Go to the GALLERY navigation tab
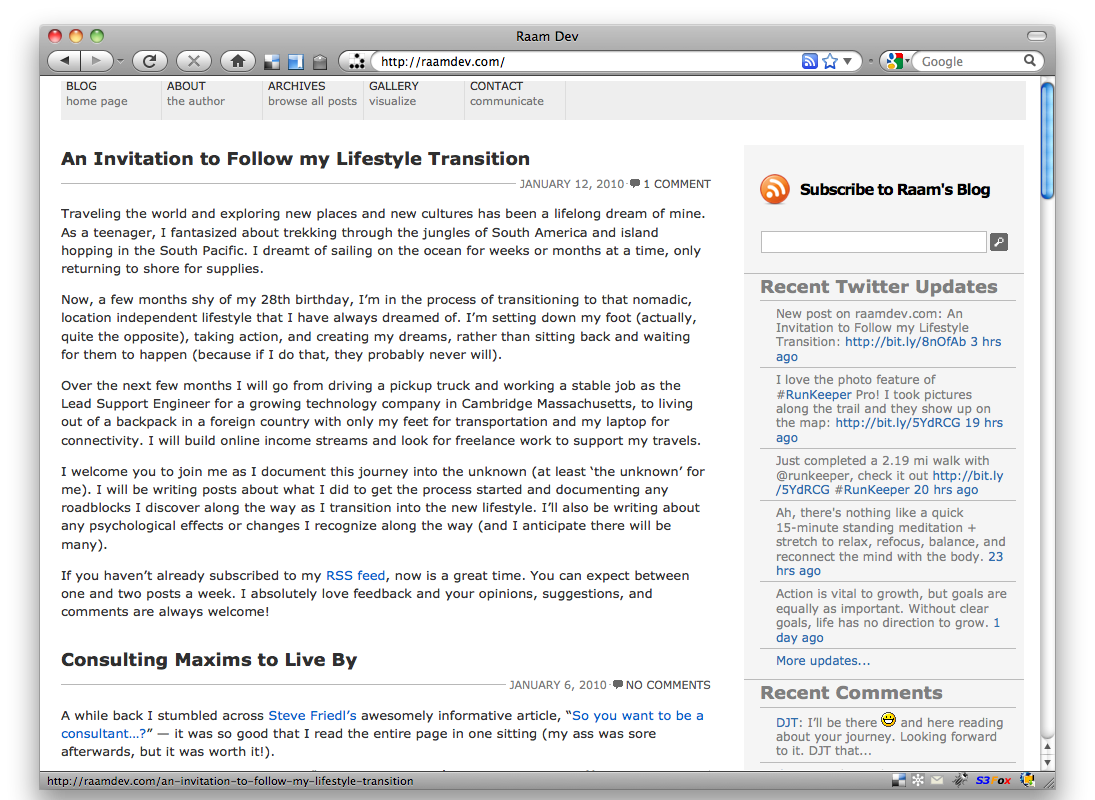This screenshot has height=800, width=1095. (x=393, y=93)
